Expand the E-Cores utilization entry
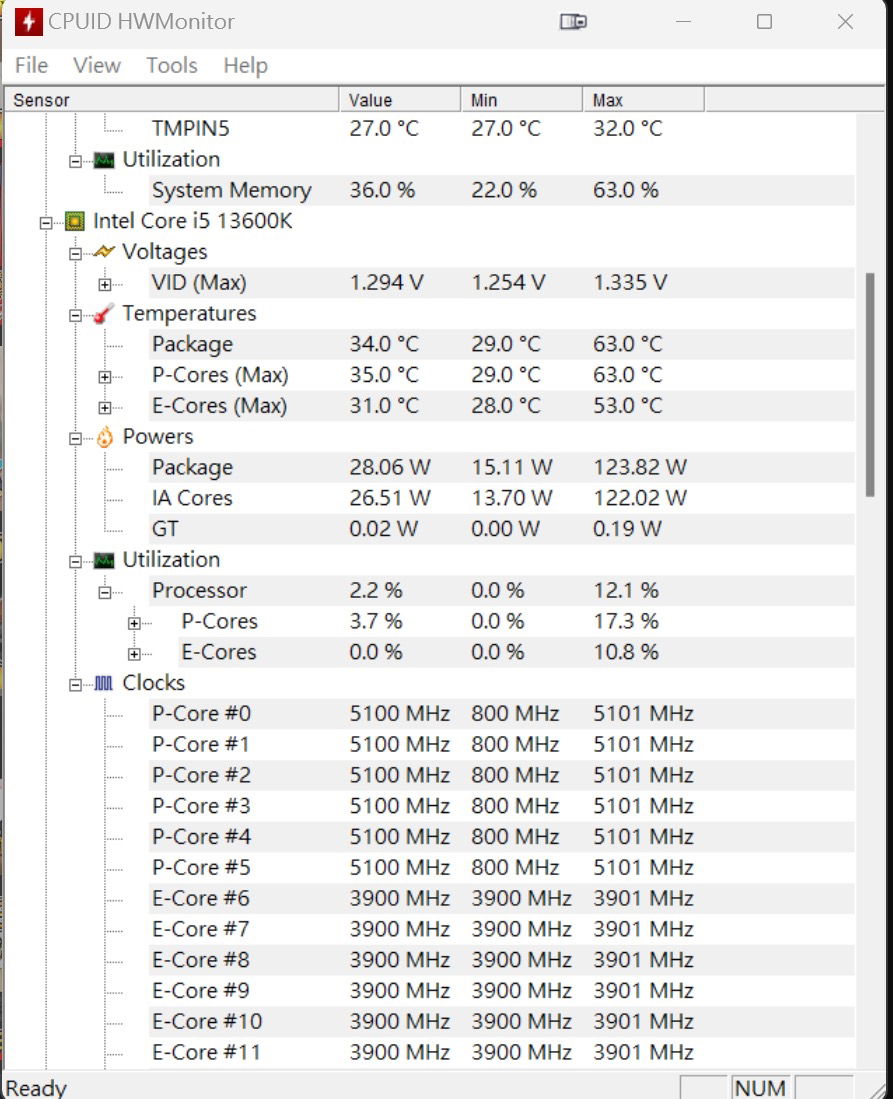Screen dimensions: 893x1099 [x=134, y=654]
